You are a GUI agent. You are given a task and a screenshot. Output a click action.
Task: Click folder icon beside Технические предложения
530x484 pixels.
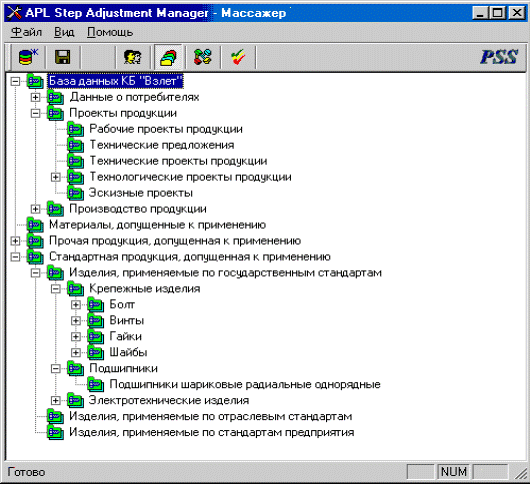(75, 145)
